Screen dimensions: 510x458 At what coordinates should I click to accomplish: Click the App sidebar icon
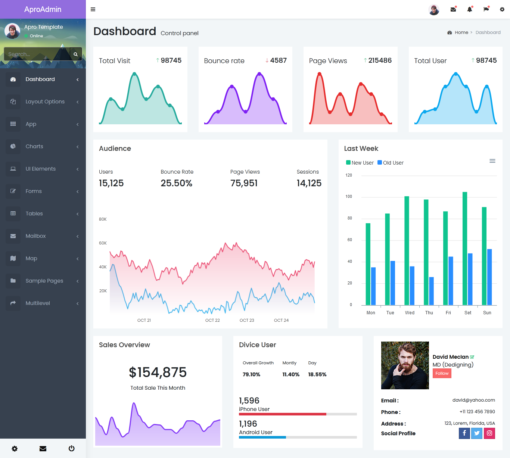[x=13, y=124]
